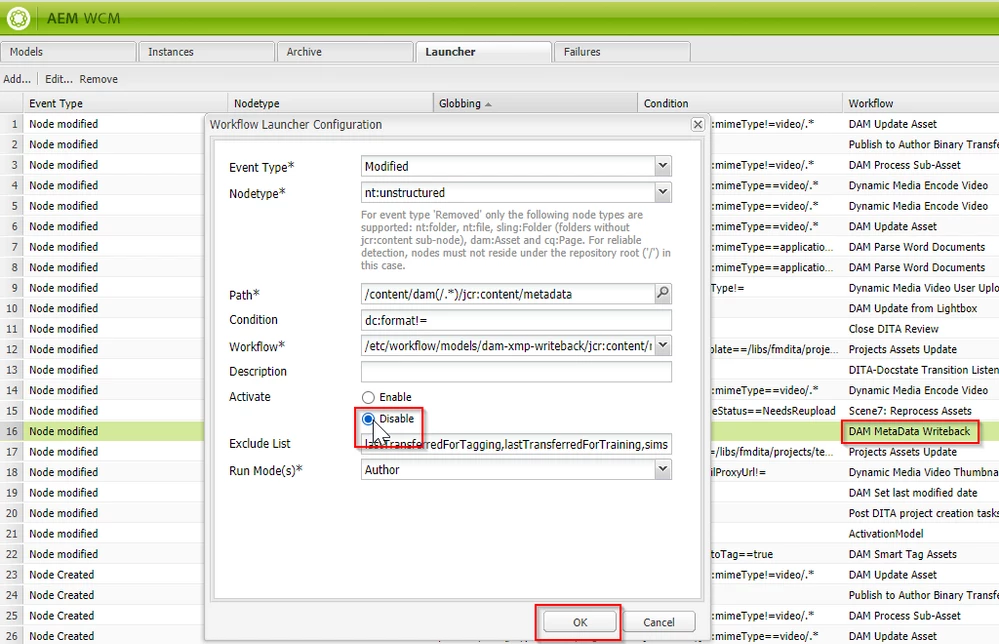Viewport: 999px width, 644px height.
Task: Click the Cancel button
Action: coord(659,622)
